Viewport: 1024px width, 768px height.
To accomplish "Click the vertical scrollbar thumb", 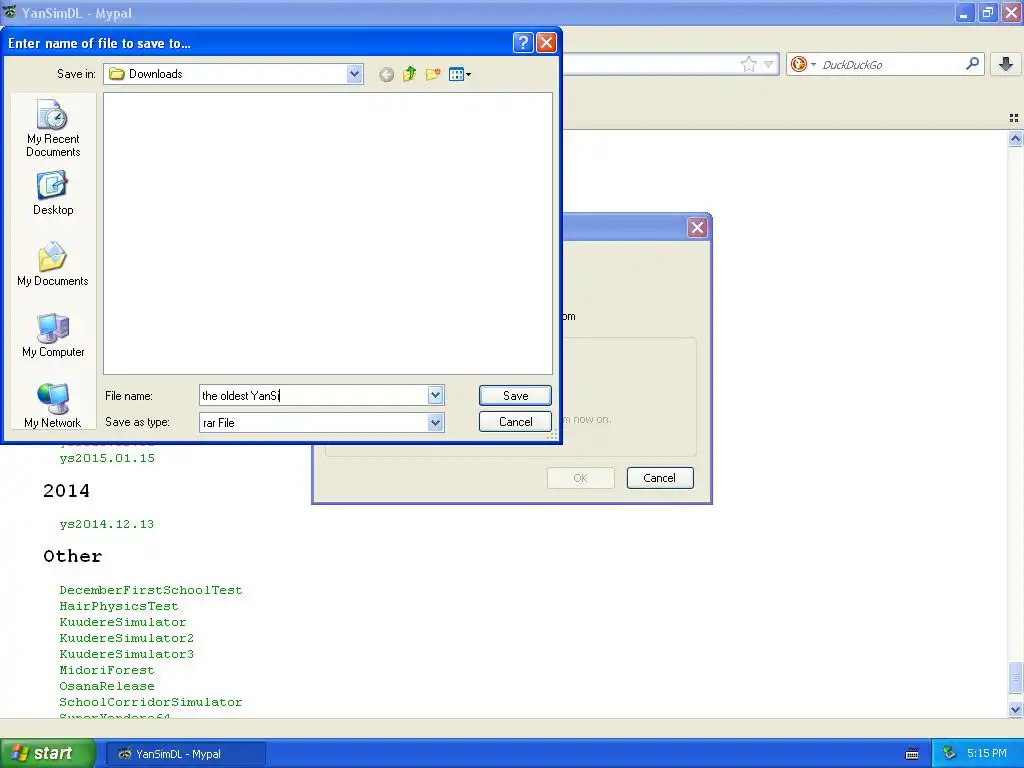I will pos(1015,678).
